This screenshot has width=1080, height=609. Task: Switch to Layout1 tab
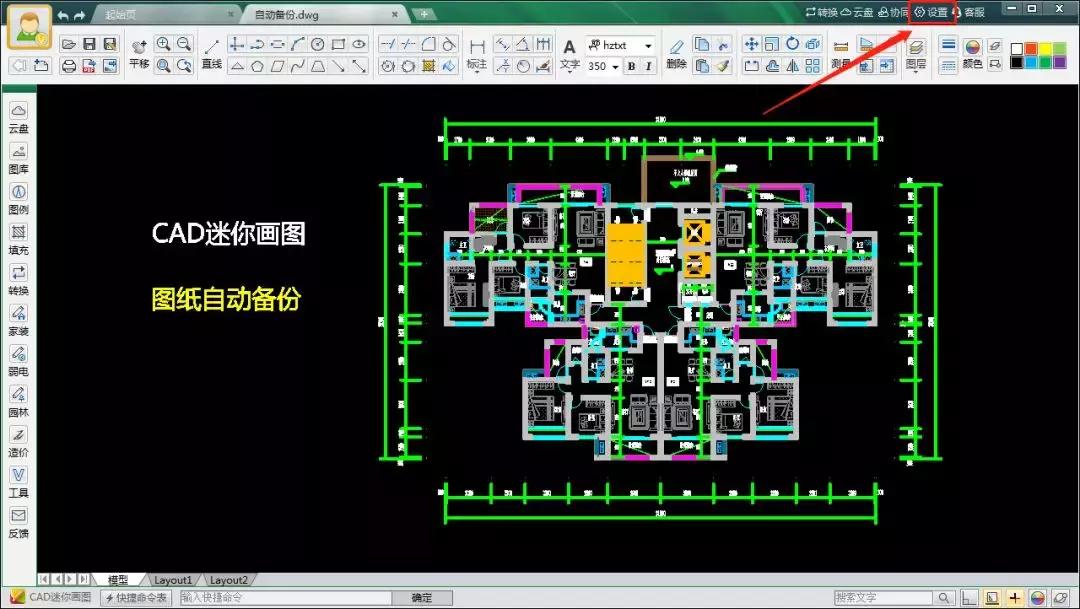[172, 580]
